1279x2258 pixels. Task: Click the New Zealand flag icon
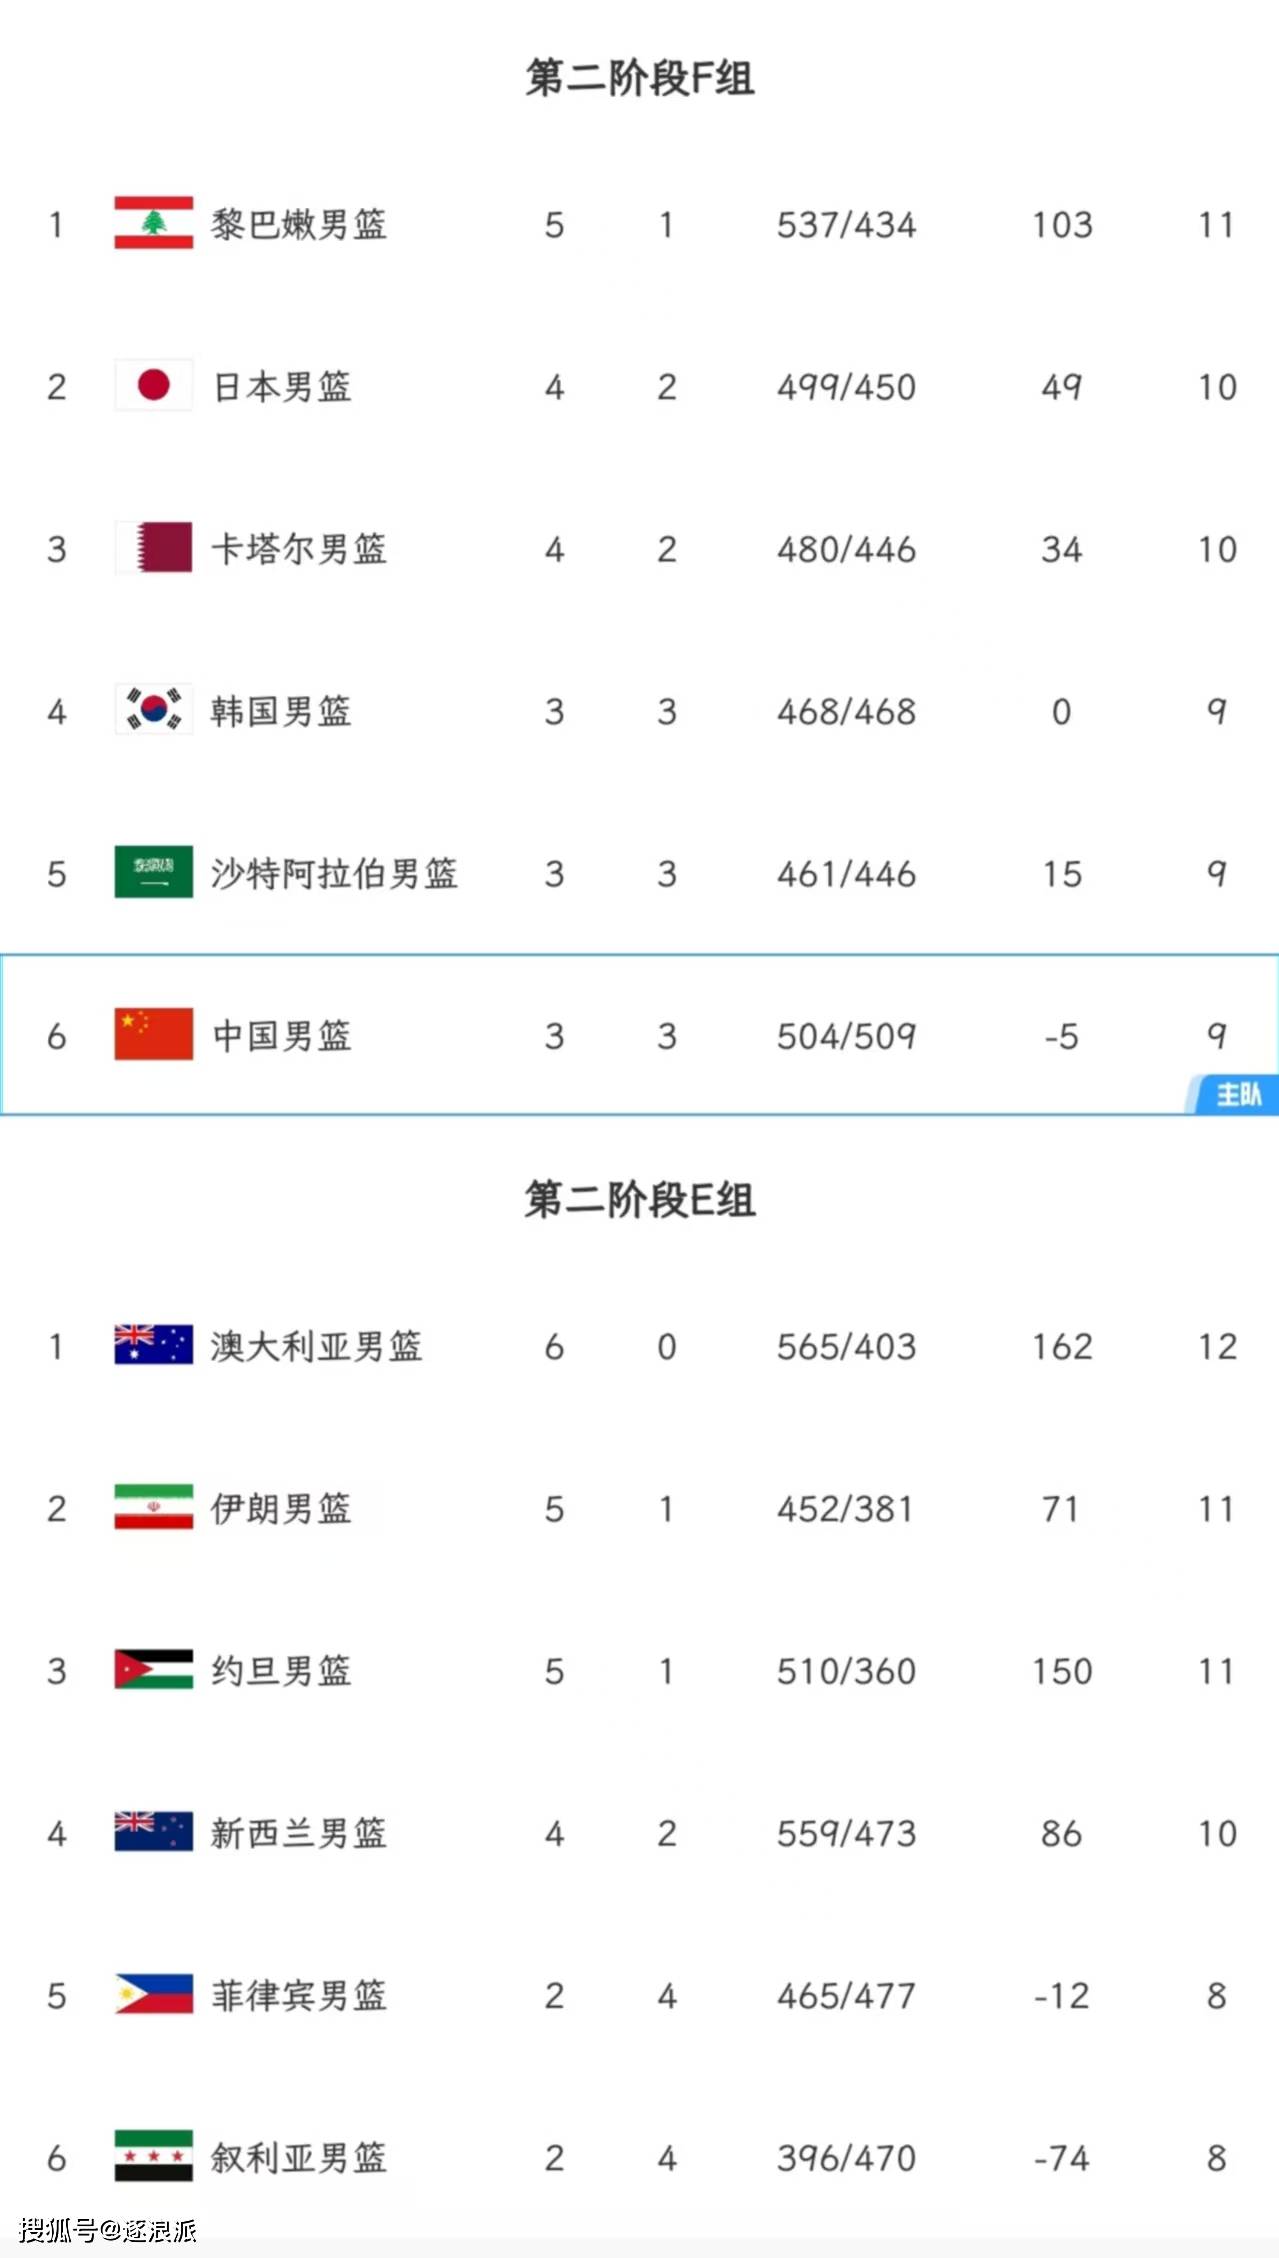coord(153,1831)
